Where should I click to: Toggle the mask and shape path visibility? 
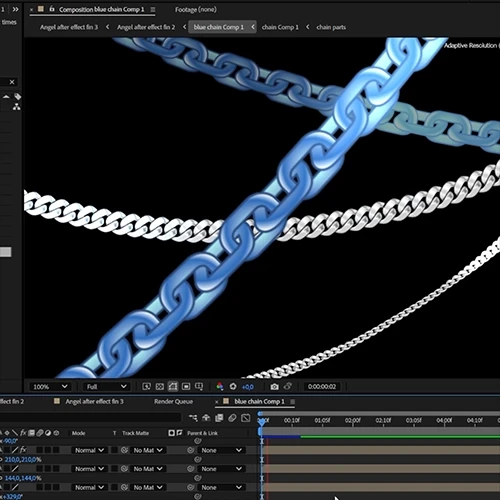(x=173, y=387)
